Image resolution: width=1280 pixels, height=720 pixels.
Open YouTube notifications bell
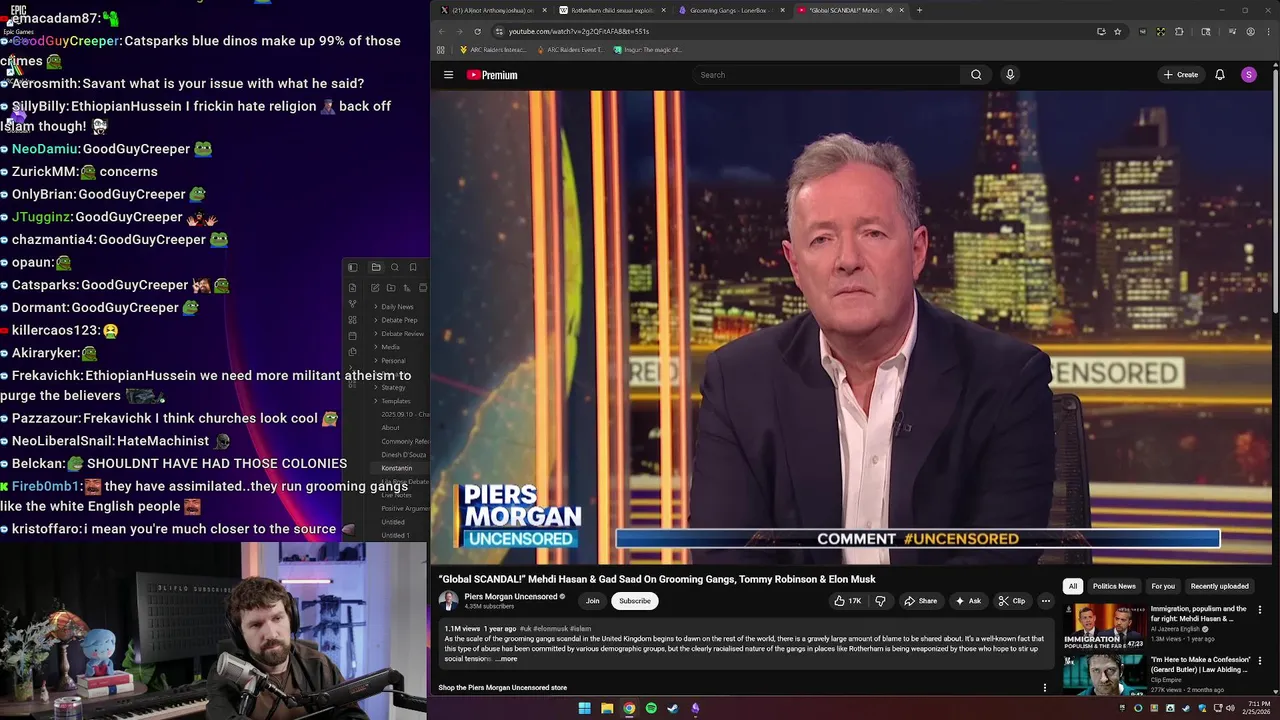[x=1220, y=75]
